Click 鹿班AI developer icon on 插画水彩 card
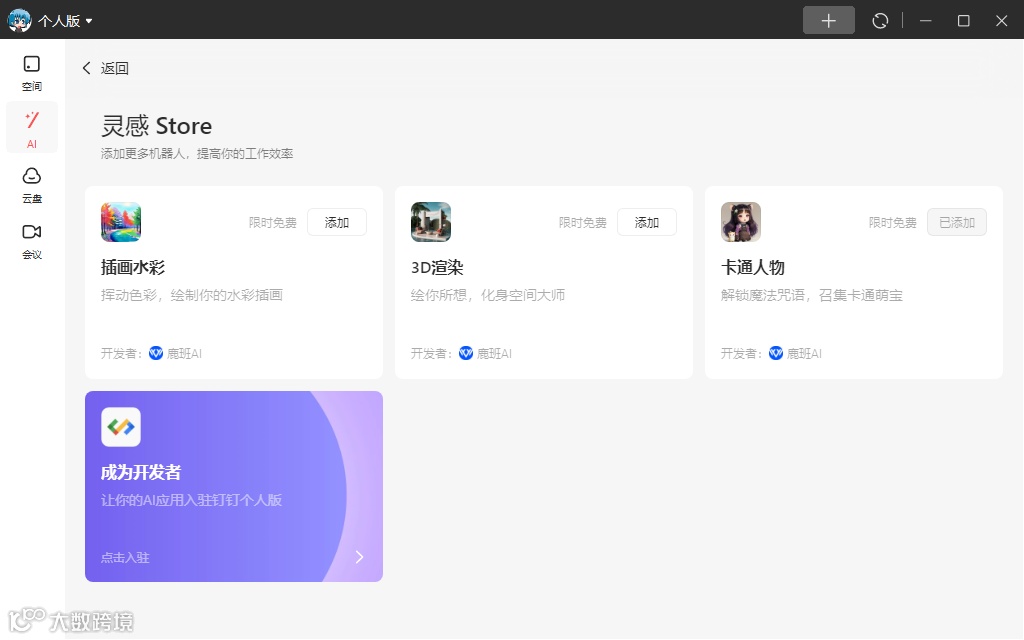 click(x=156, y=353)
